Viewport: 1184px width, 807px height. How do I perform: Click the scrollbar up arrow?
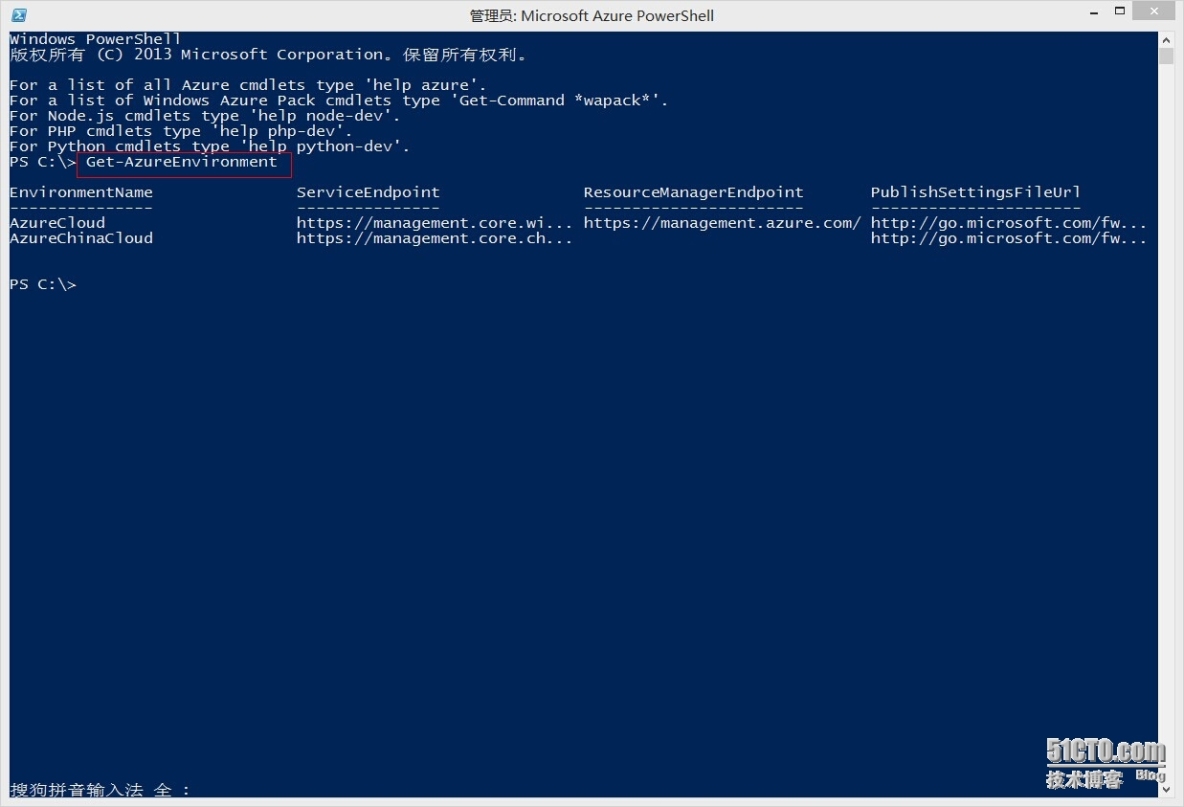(1166, 39)
